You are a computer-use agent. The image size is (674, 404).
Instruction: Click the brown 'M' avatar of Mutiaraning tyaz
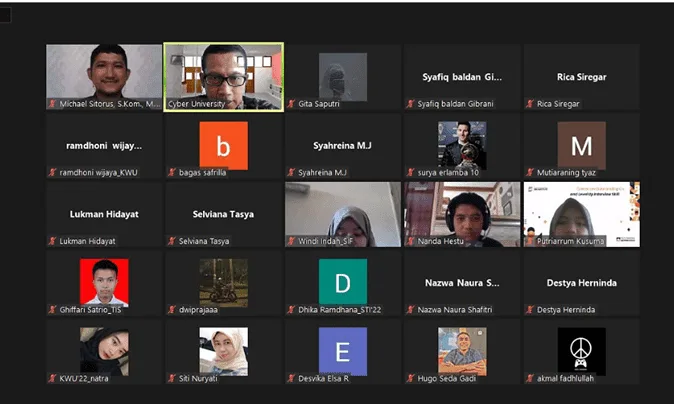[x=582, y=146]
